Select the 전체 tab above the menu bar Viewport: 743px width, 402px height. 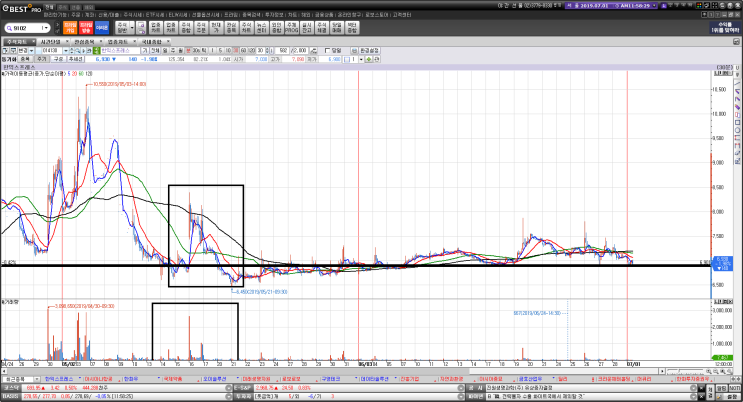49,8
